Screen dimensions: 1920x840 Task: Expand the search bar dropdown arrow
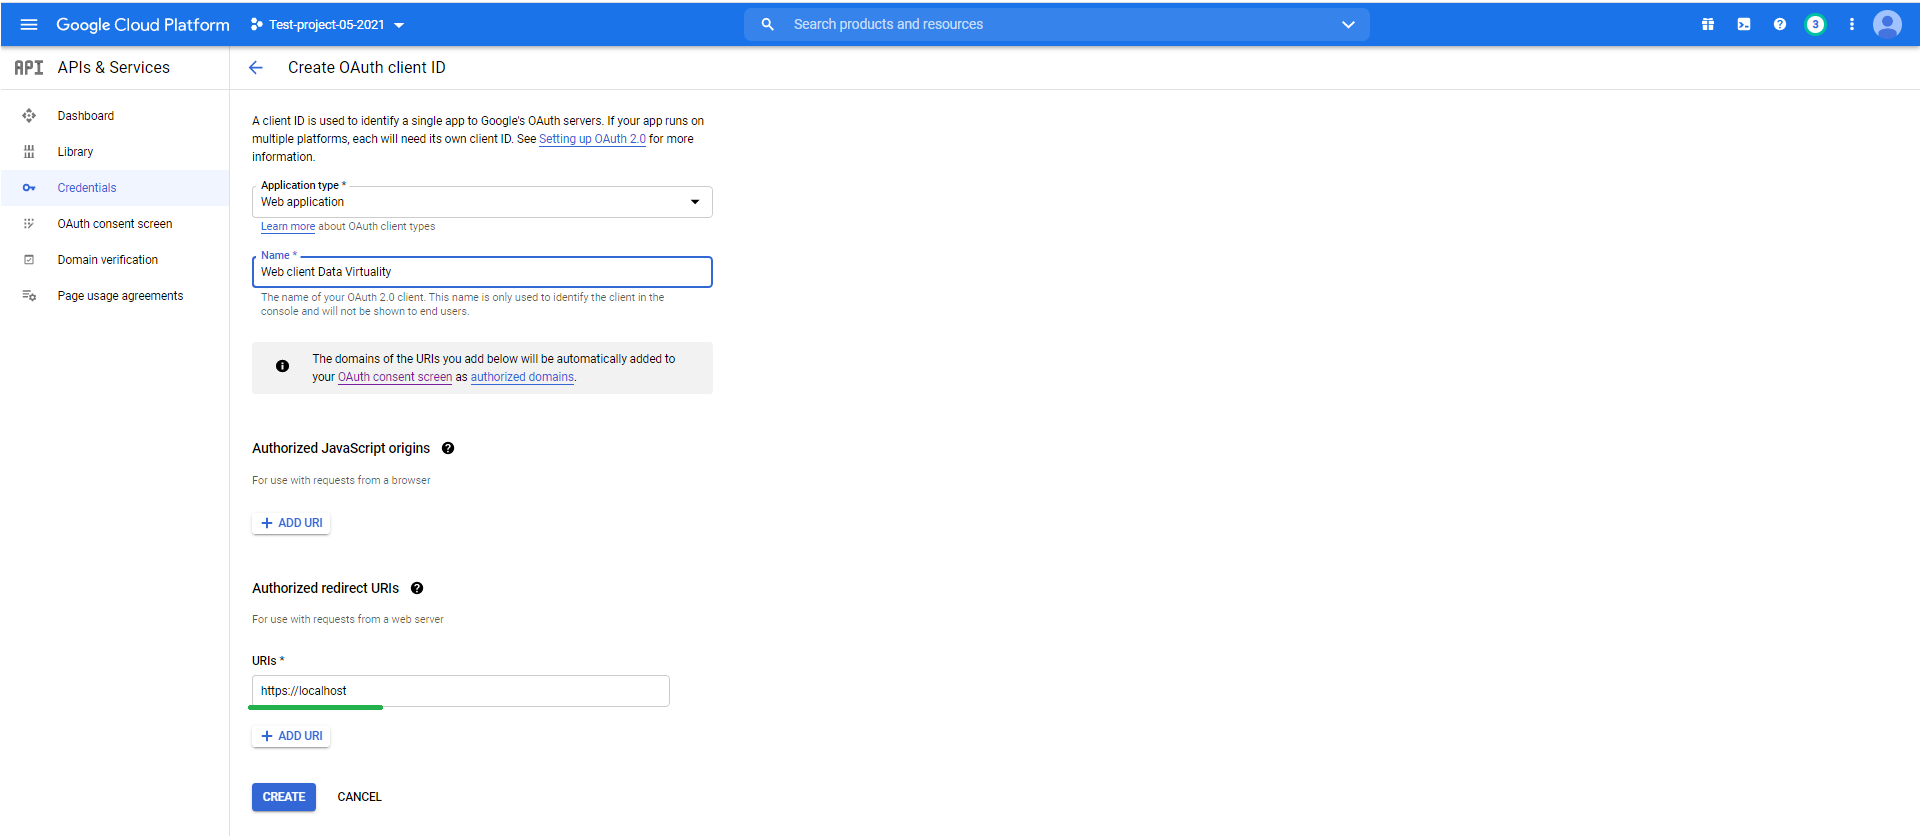coord(1348,25)
